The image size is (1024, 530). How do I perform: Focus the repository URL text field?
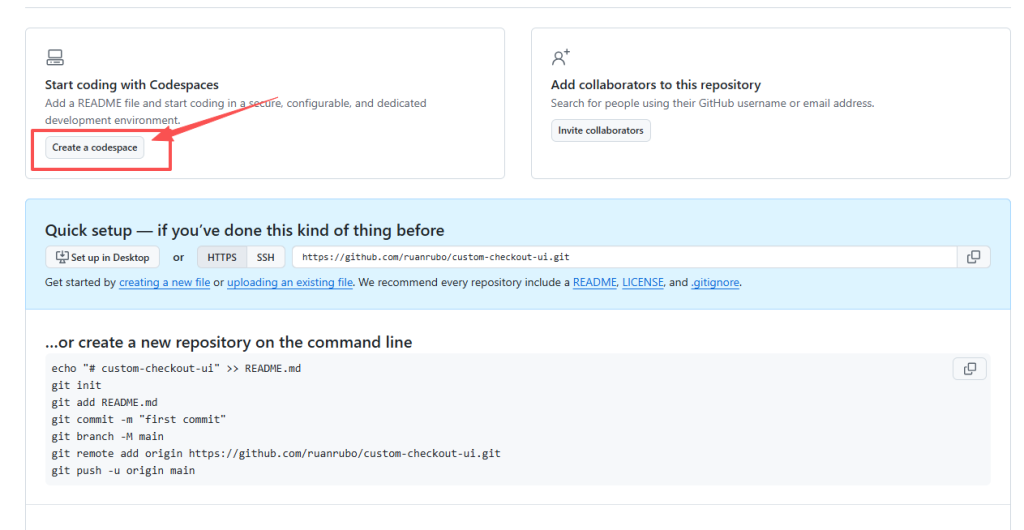click(620, 257)
